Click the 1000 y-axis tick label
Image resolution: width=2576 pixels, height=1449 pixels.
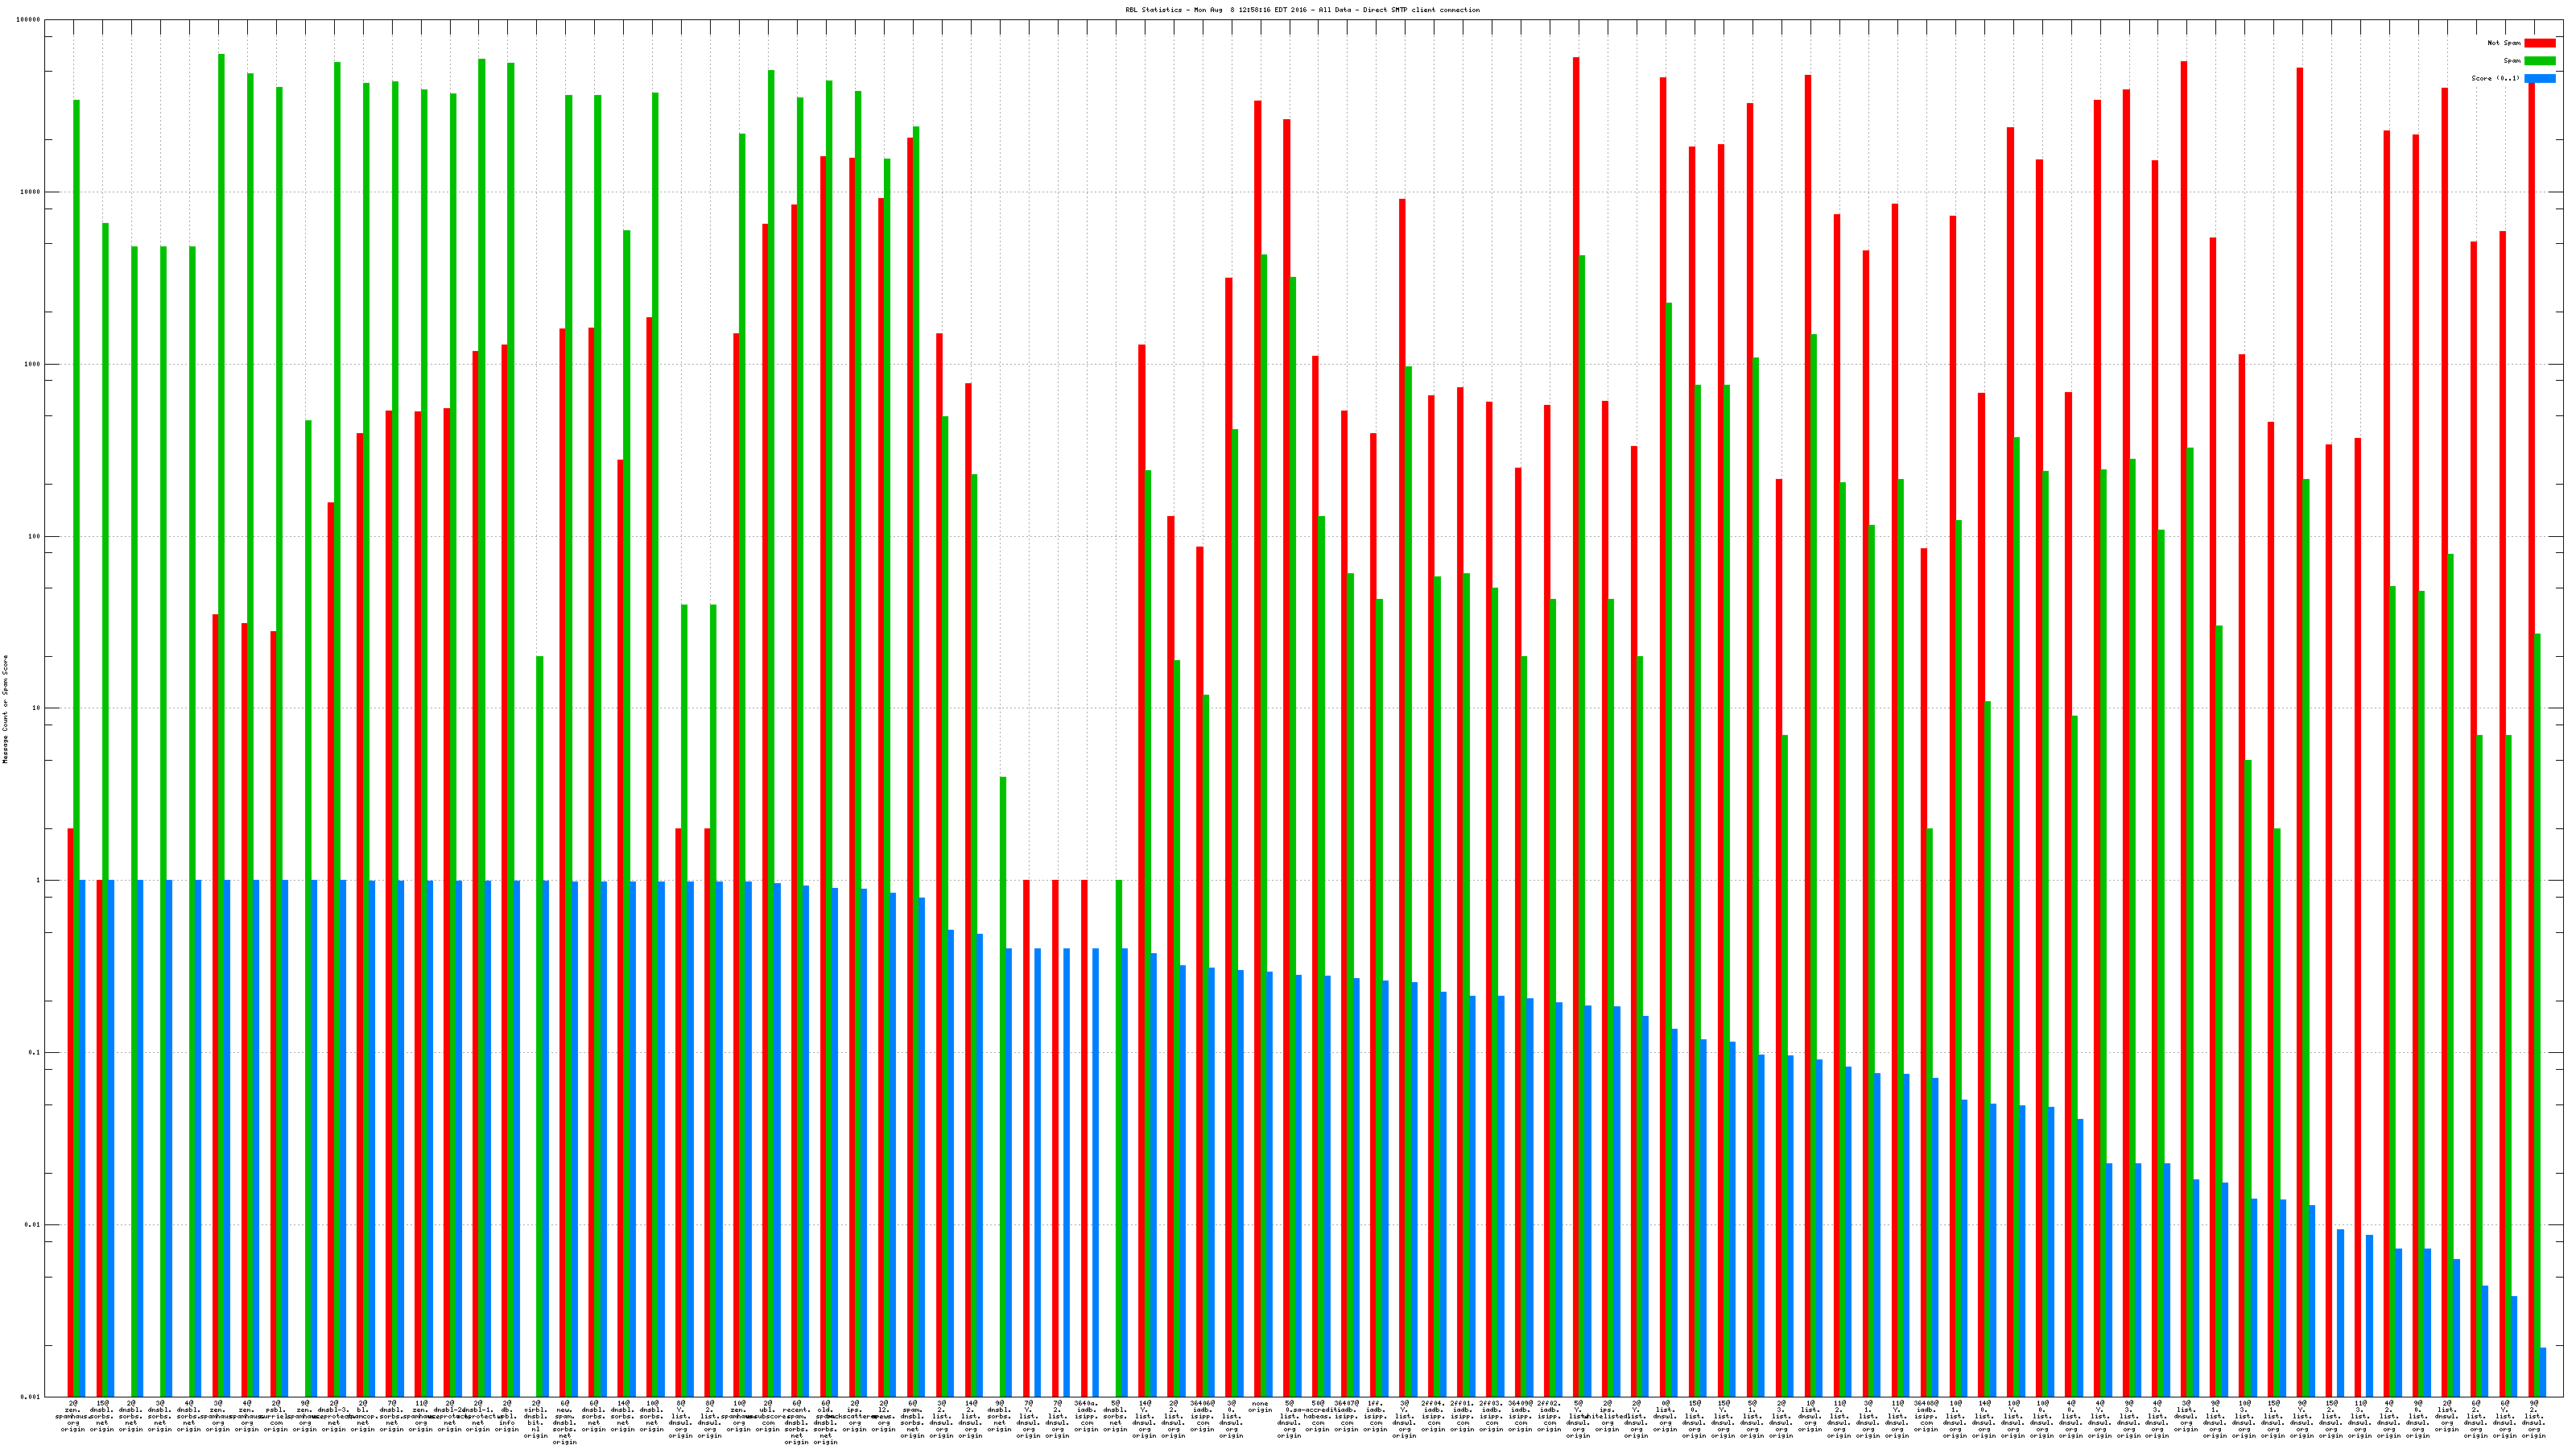(x=32, y=364)
